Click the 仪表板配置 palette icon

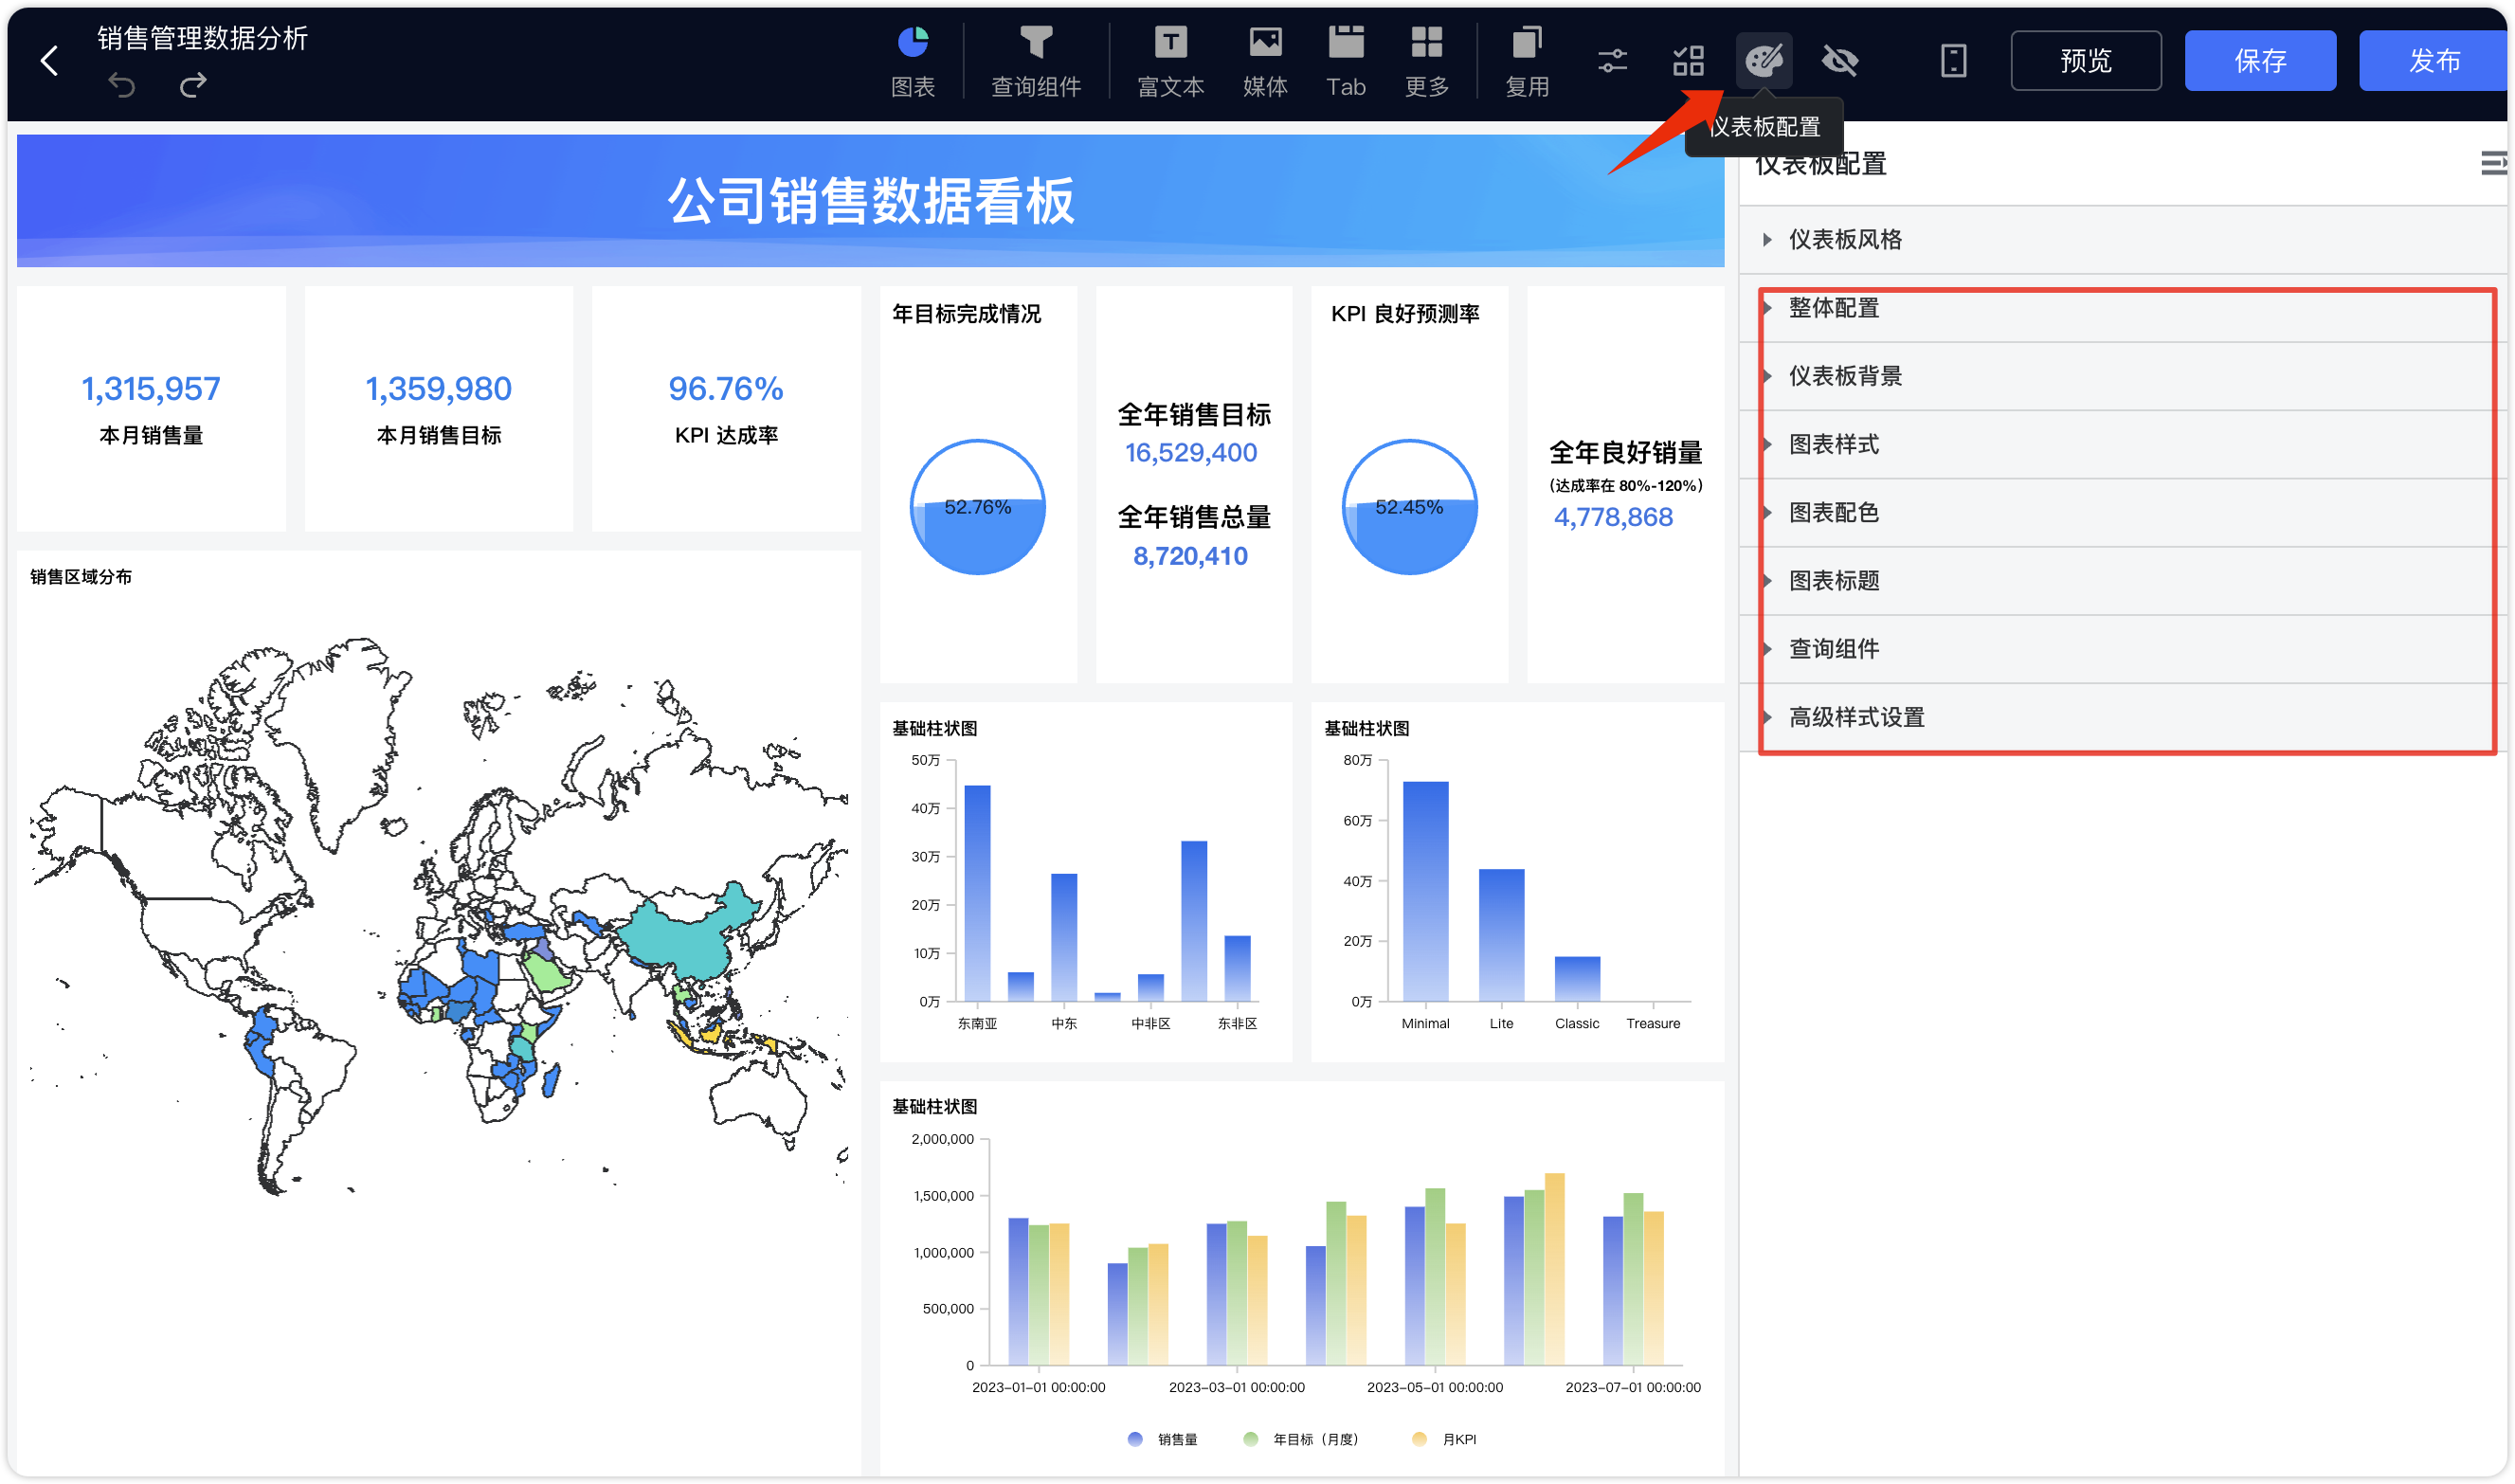pyautogui.click(x=1764, y=60)
